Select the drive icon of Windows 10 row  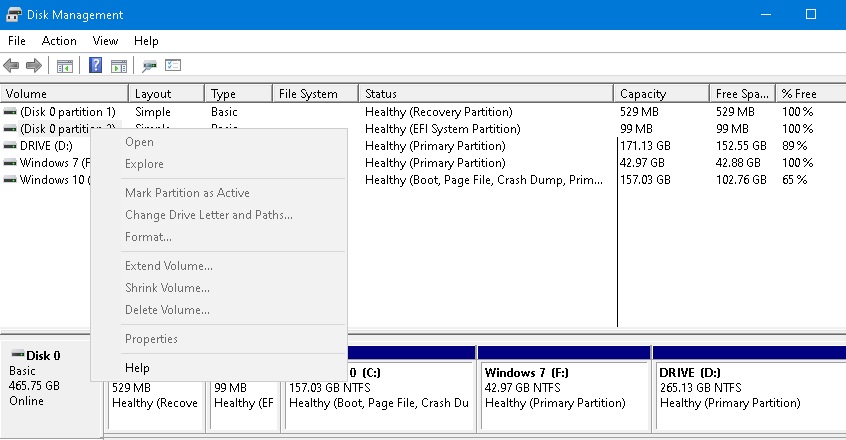10,180
